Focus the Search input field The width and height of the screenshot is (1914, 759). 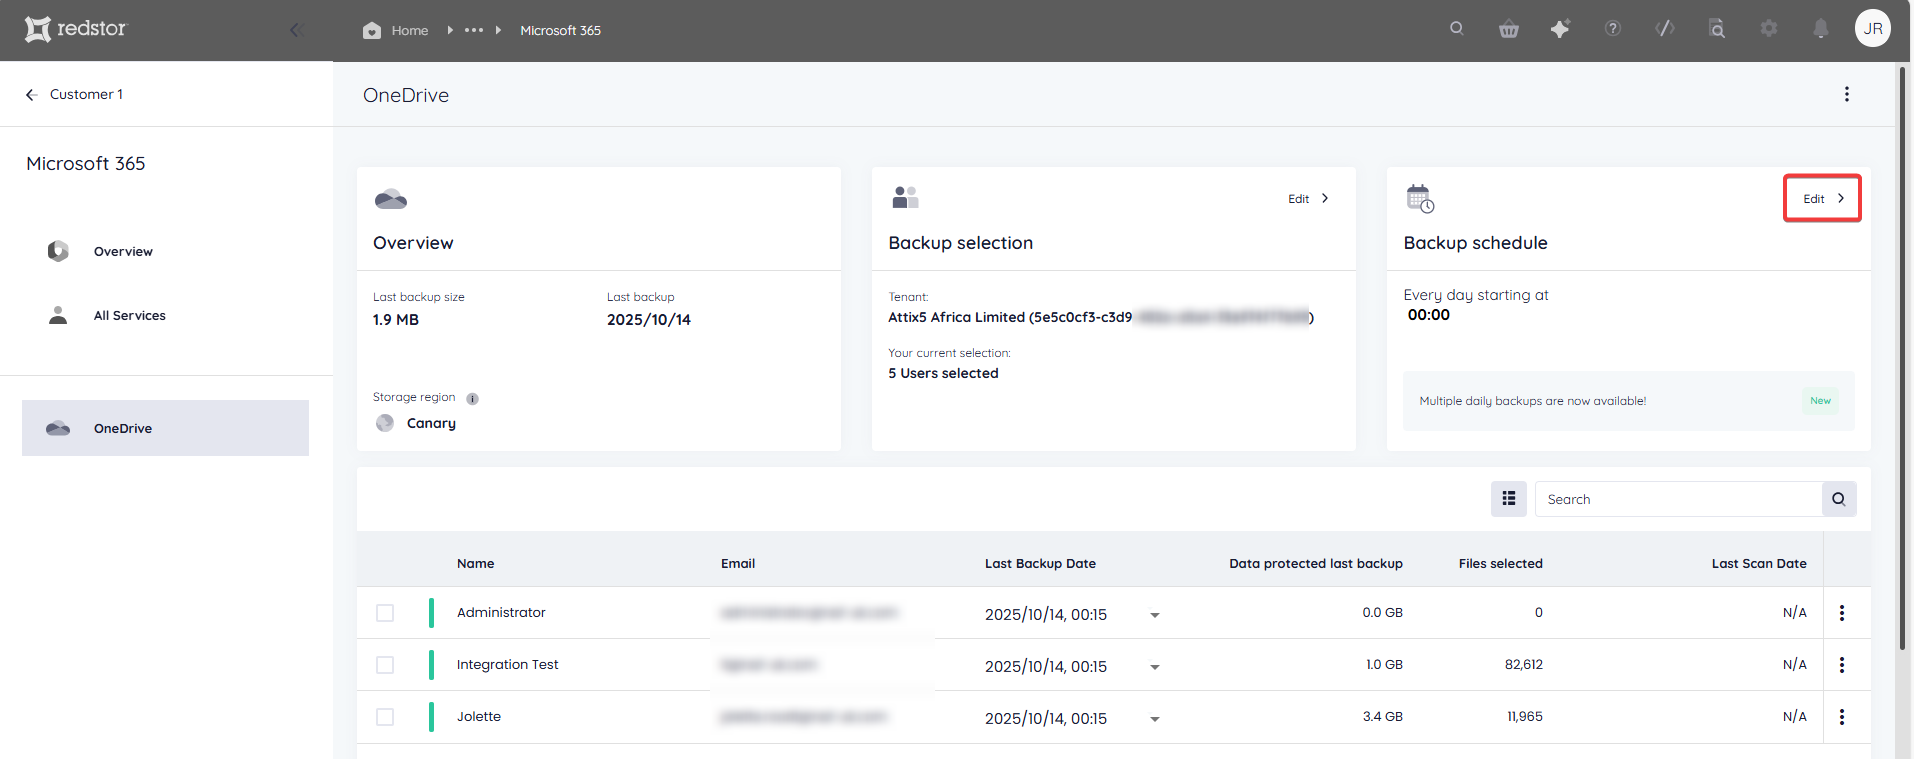[x=1678, y=499]
